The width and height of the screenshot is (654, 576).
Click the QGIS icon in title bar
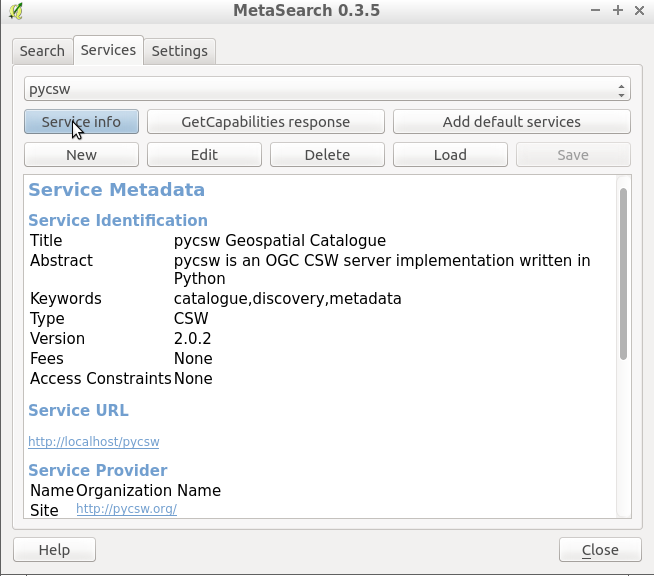click(x=15, y=11)
